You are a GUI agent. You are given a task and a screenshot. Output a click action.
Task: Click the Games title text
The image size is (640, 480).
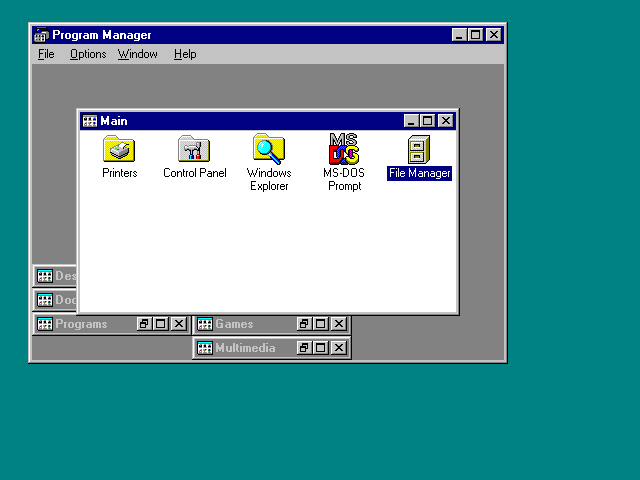234,324
